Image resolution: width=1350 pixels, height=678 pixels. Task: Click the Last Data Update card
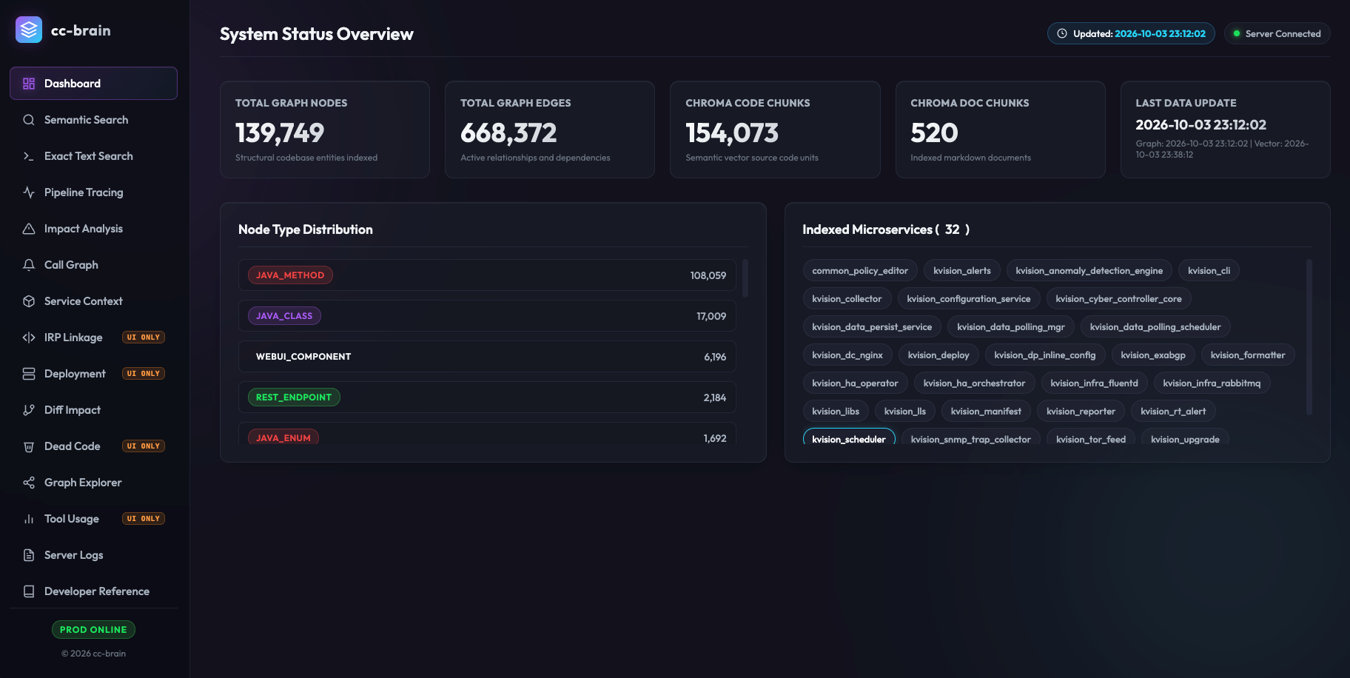[1225, 130]
